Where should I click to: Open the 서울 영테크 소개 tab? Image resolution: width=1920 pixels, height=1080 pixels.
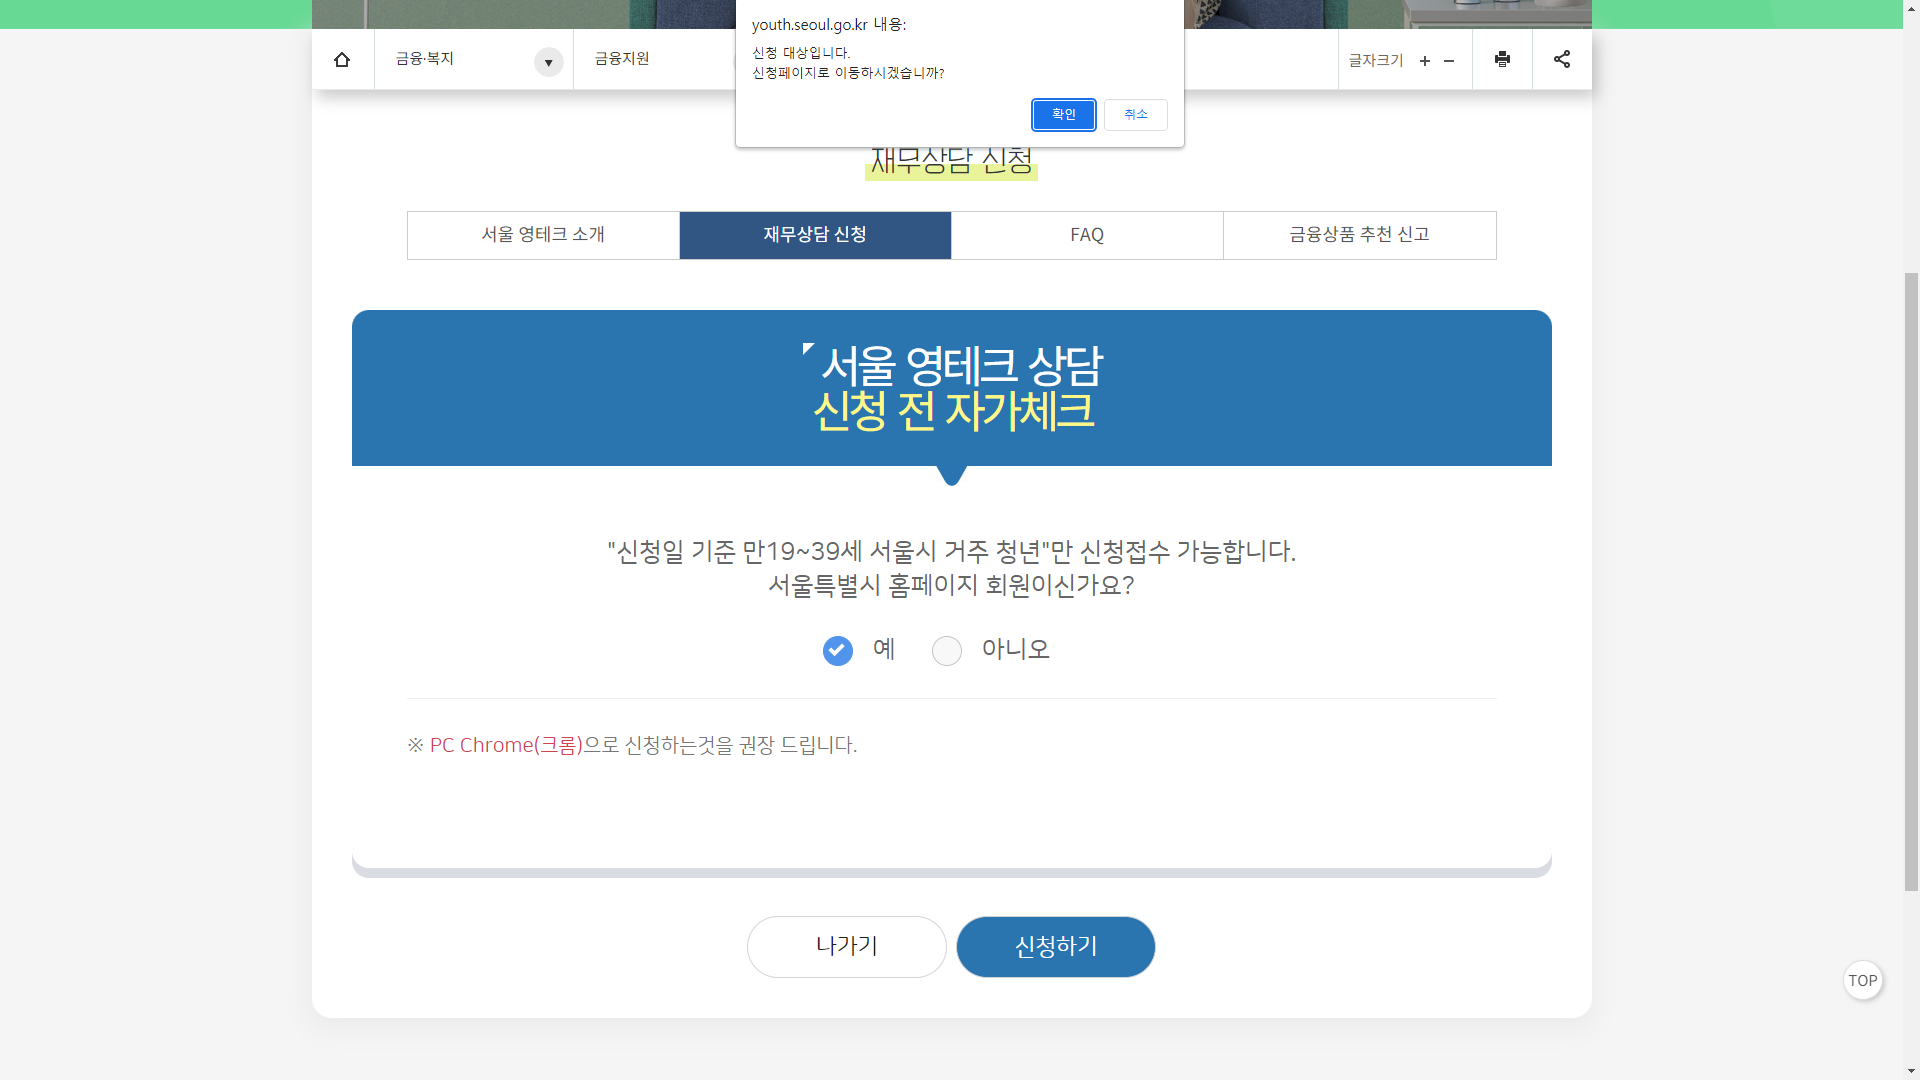point(543,235)
